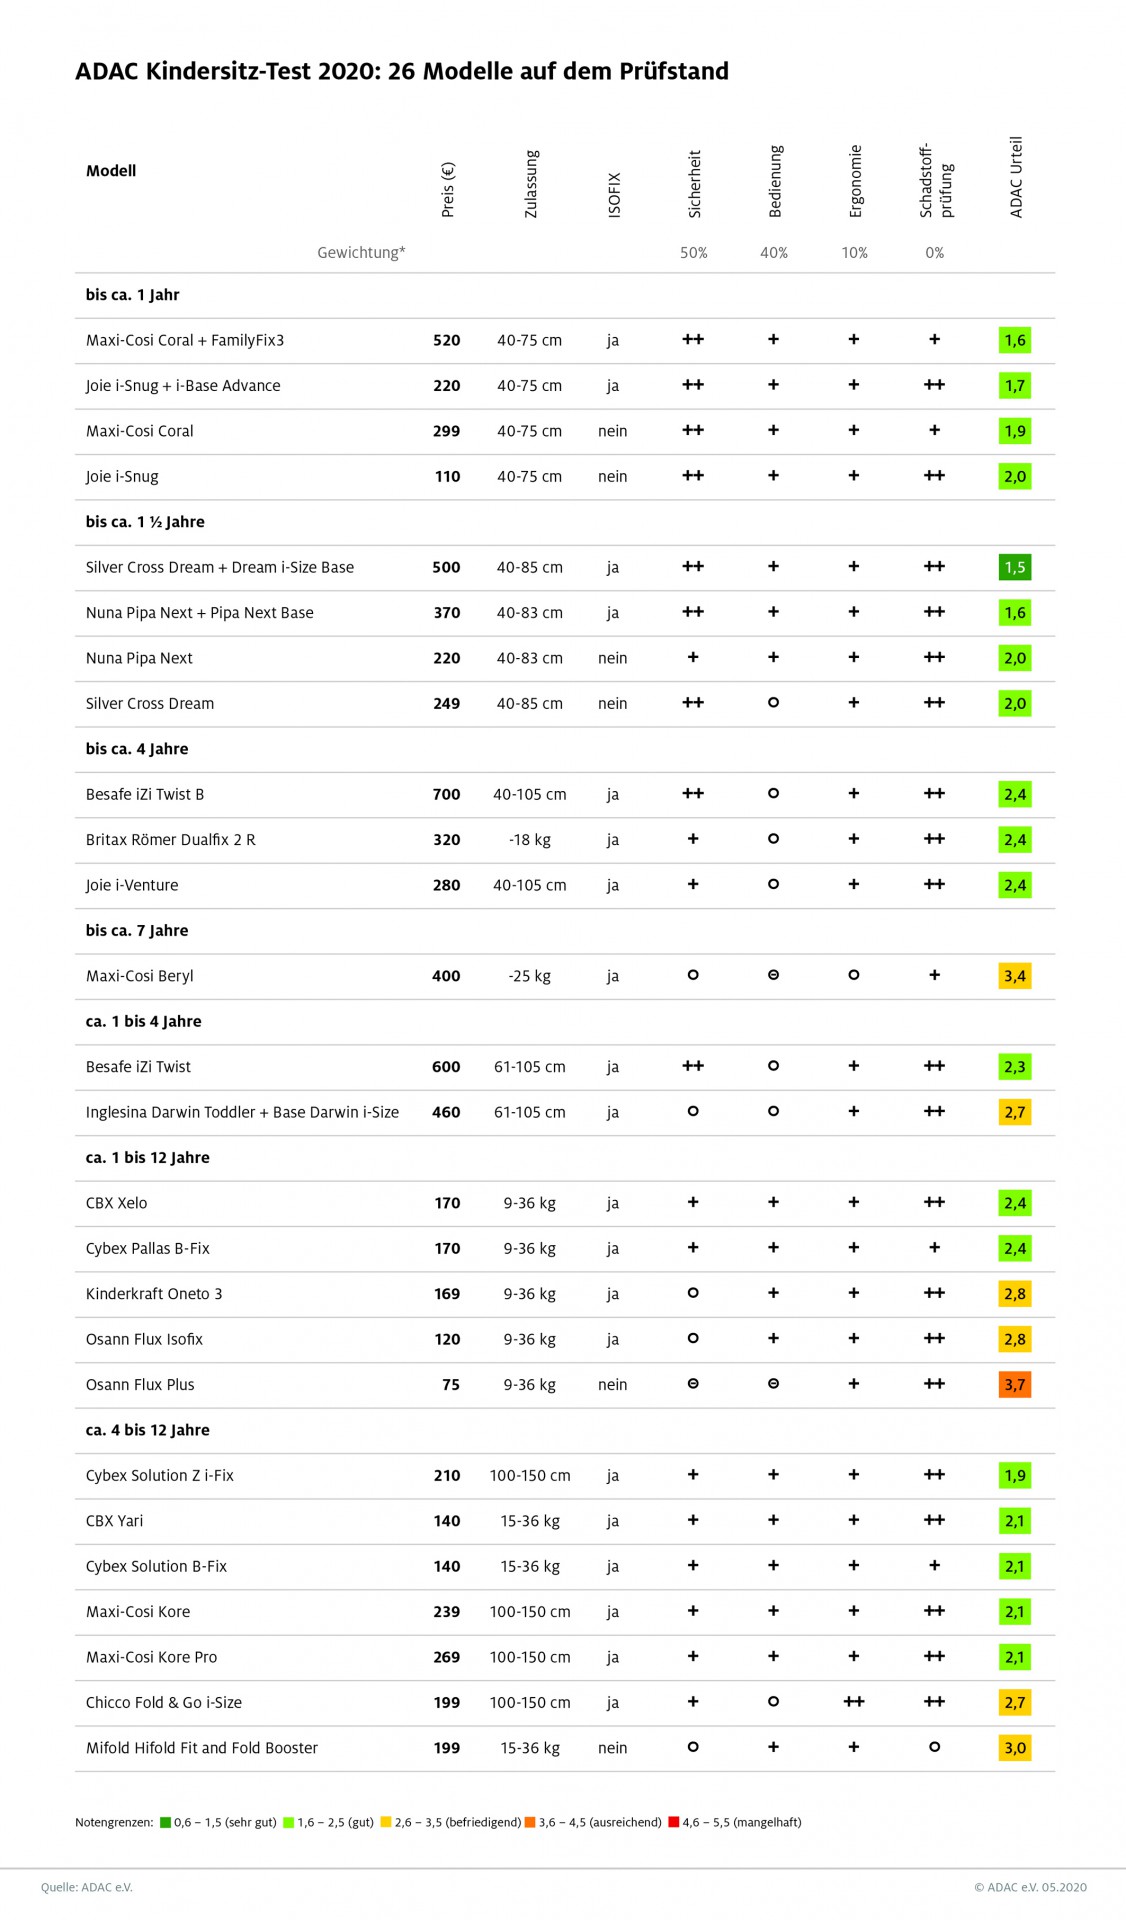Click the 'bis ca. 7 Jahre' section heading
The image size is (1126, 1920).
(137, 930)
